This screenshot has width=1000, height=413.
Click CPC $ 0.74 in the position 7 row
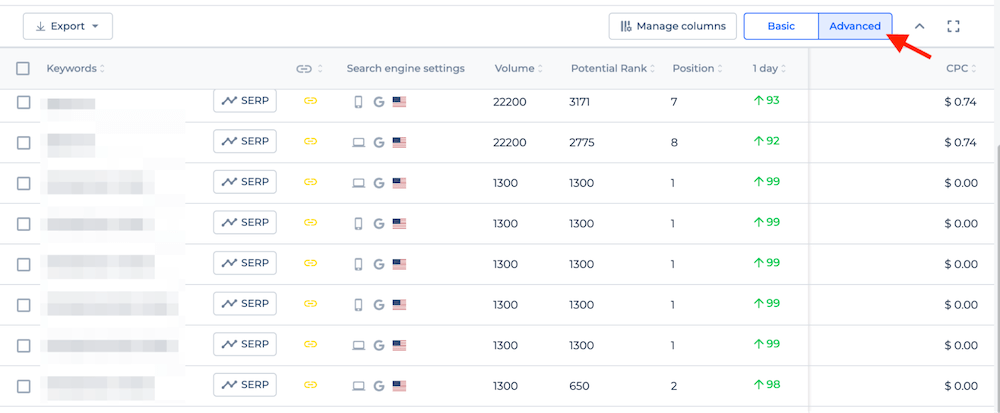[960, 102]
